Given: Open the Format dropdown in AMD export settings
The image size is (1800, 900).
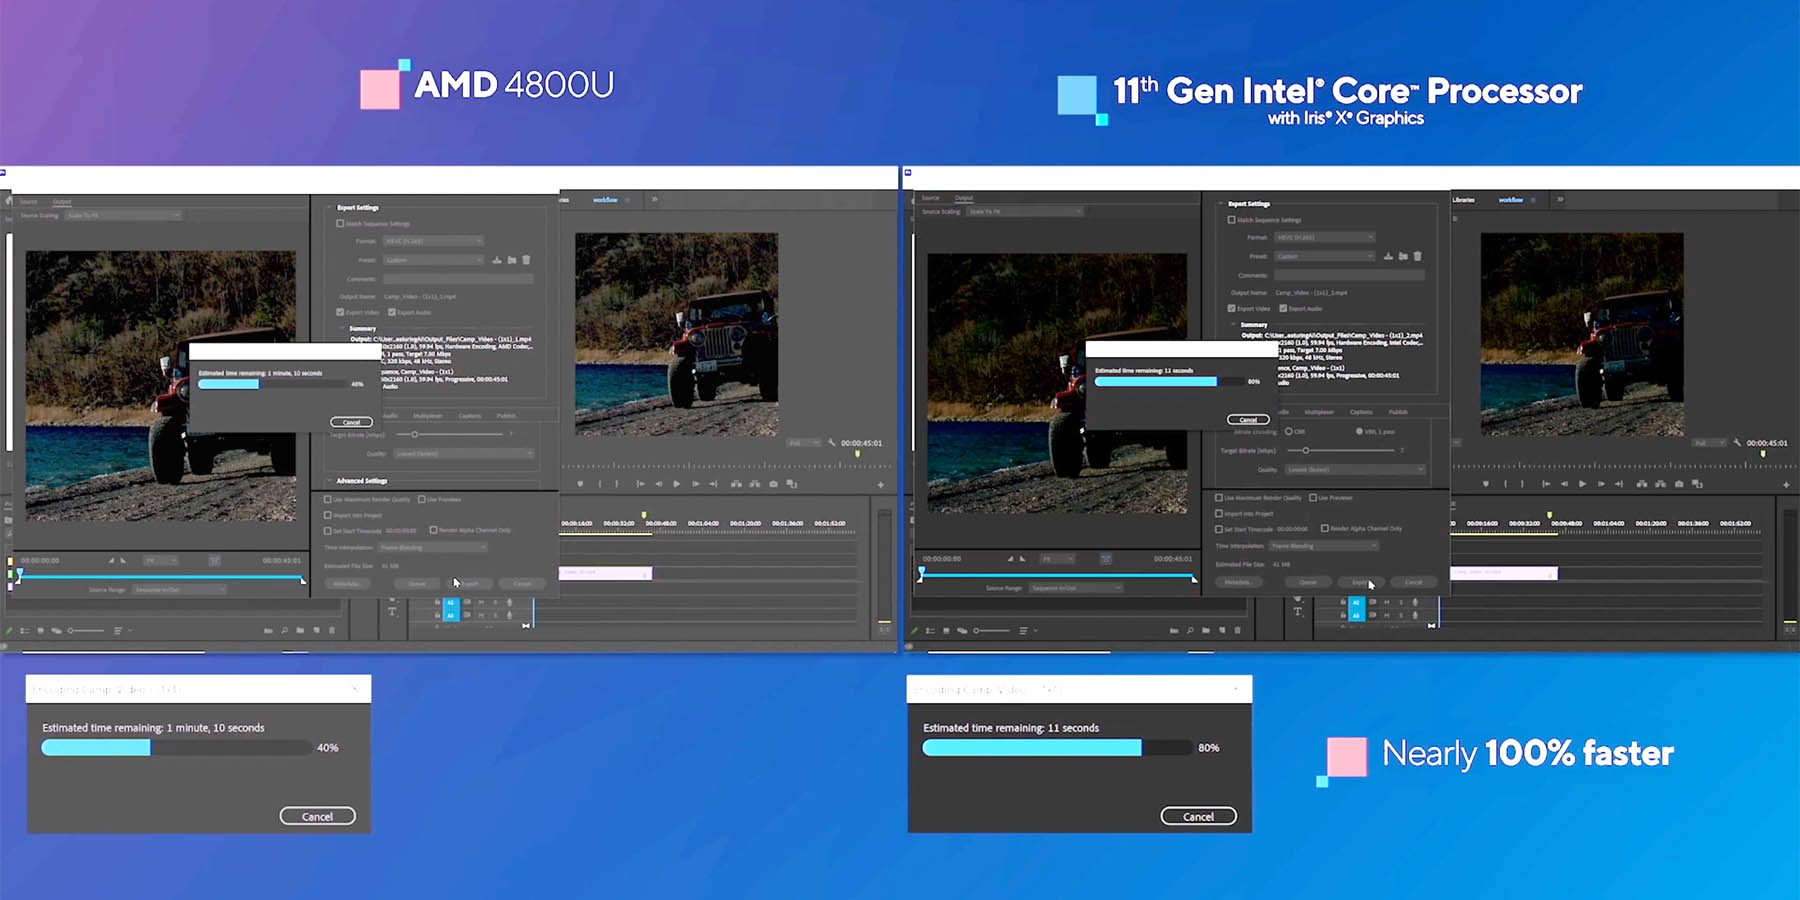Looking at the screenshot, I should click(x=433, y=241).
